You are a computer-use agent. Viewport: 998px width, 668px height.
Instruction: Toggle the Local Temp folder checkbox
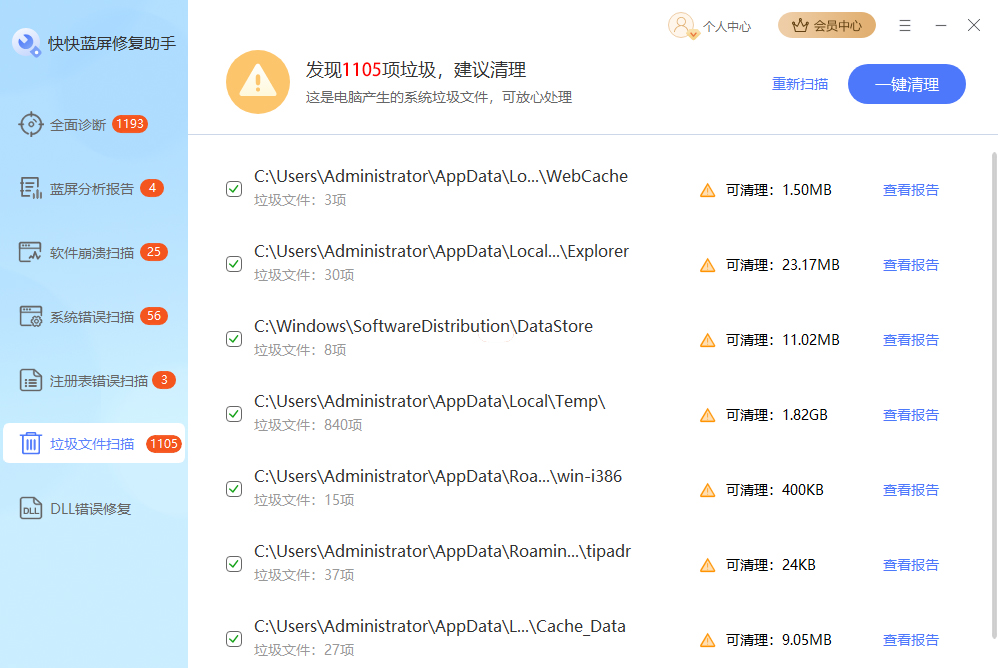pyautogui.click(x=234, y=414)
